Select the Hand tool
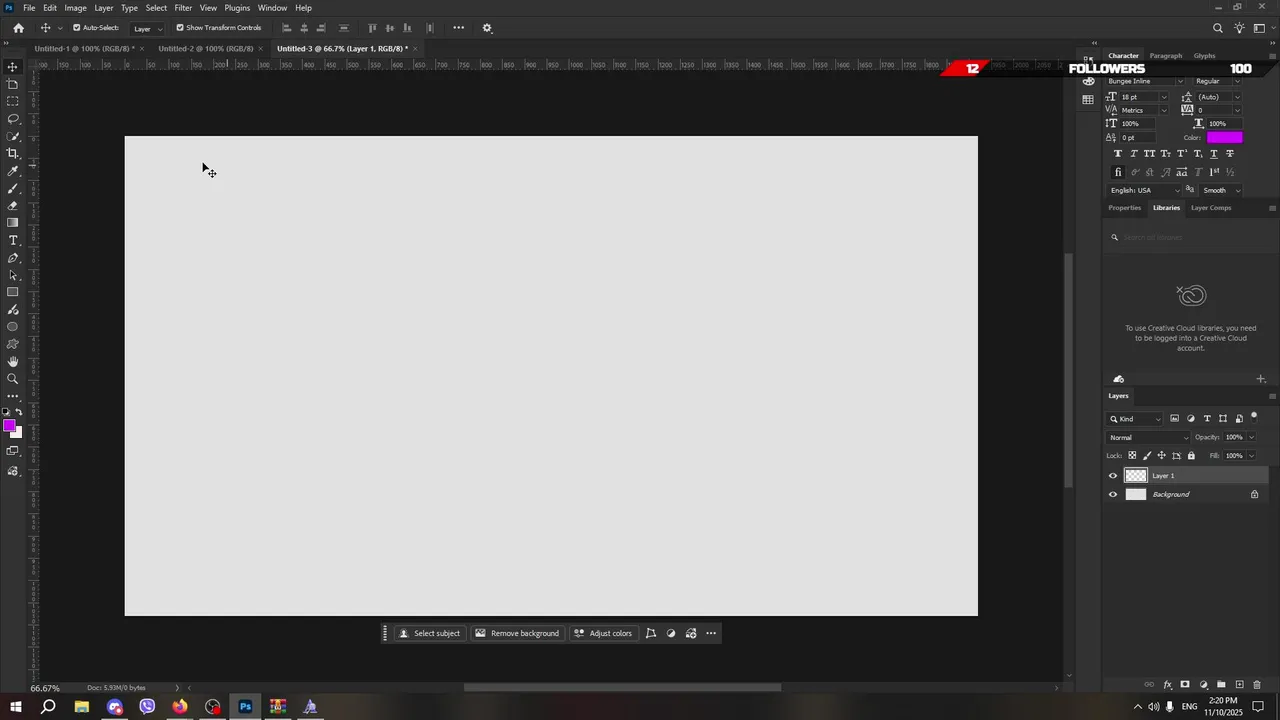Image resolution: width=1280 pixels, height=720 pixels. (13, 362)
